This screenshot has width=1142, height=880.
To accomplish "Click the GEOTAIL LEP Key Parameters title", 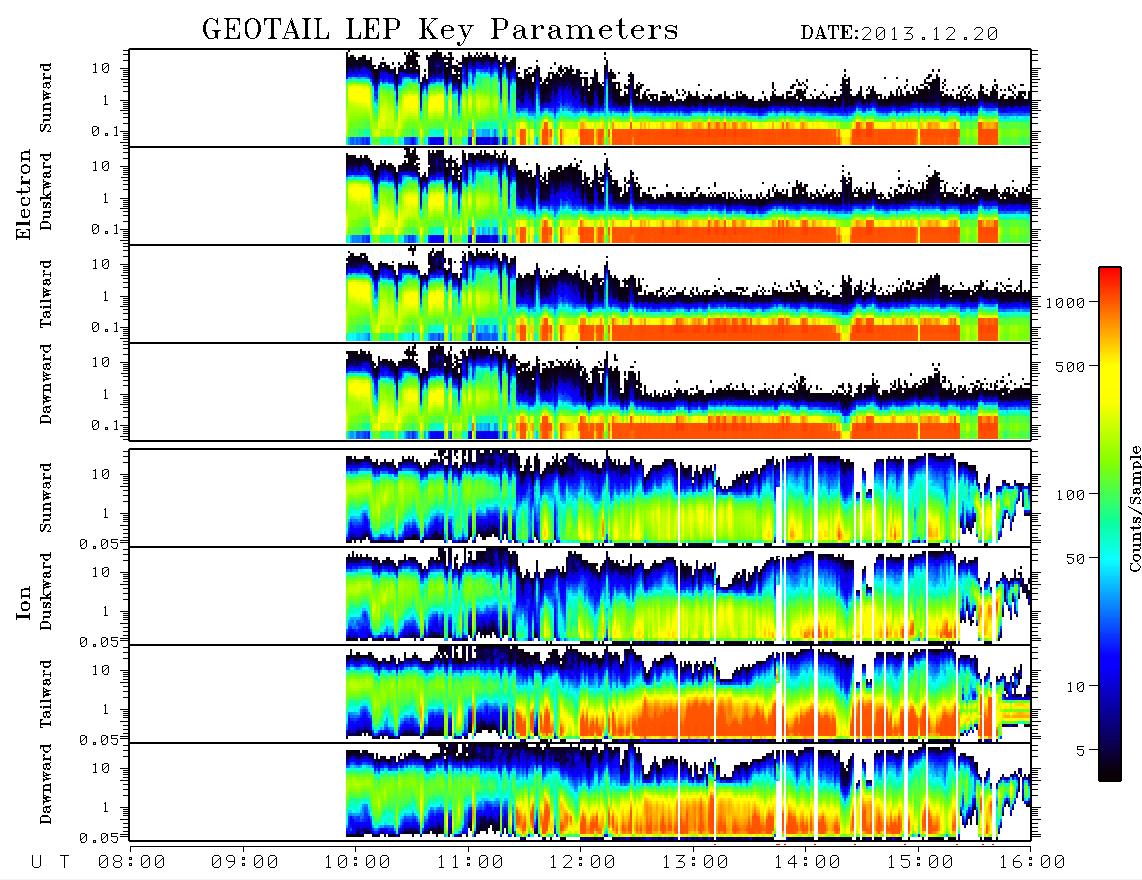I will coord(440,30).
